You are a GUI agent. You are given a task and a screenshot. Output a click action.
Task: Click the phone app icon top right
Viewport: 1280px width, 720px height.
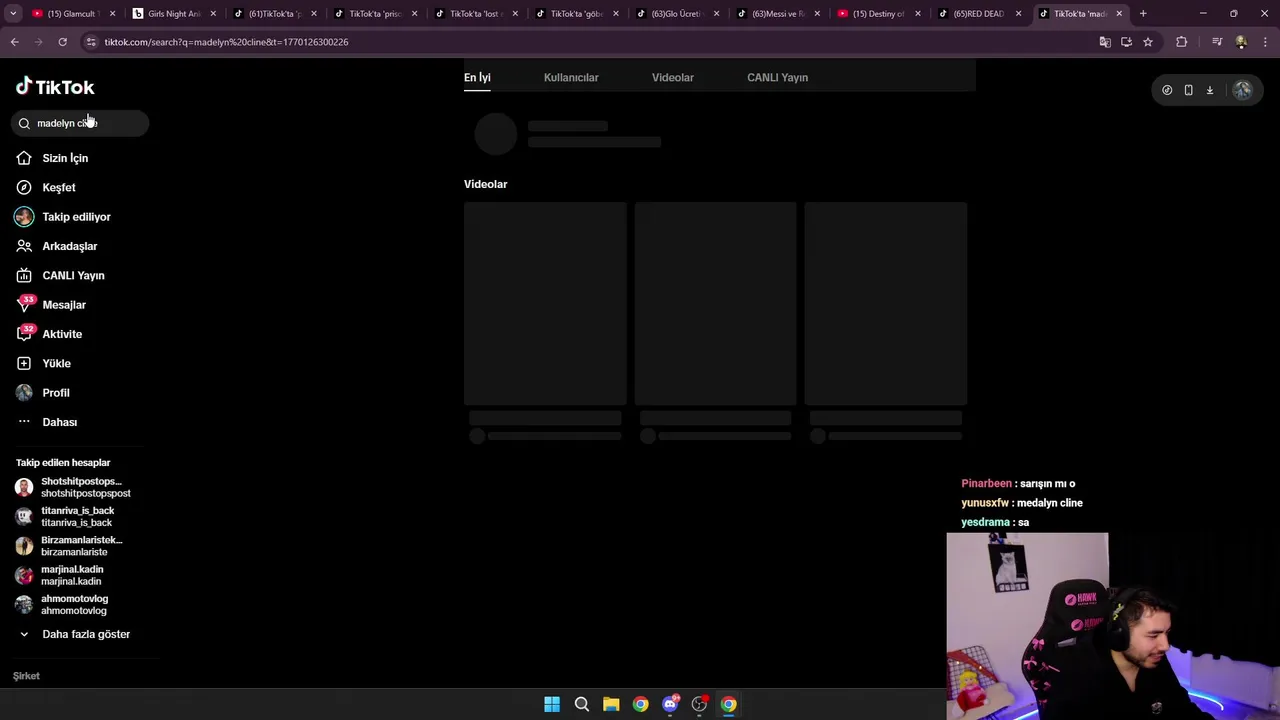click(x=1188, y=90)
